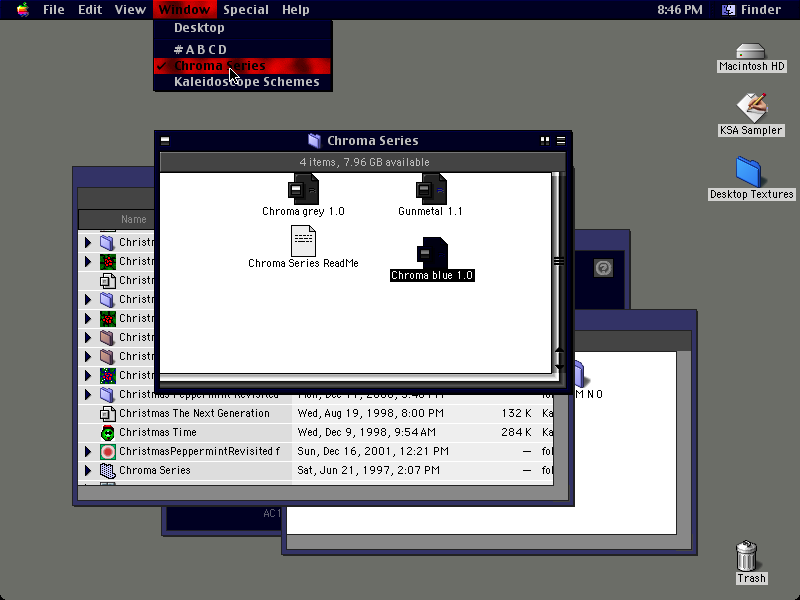Collapse the Chroma Series window with windowshade box

tap(561, 140)
